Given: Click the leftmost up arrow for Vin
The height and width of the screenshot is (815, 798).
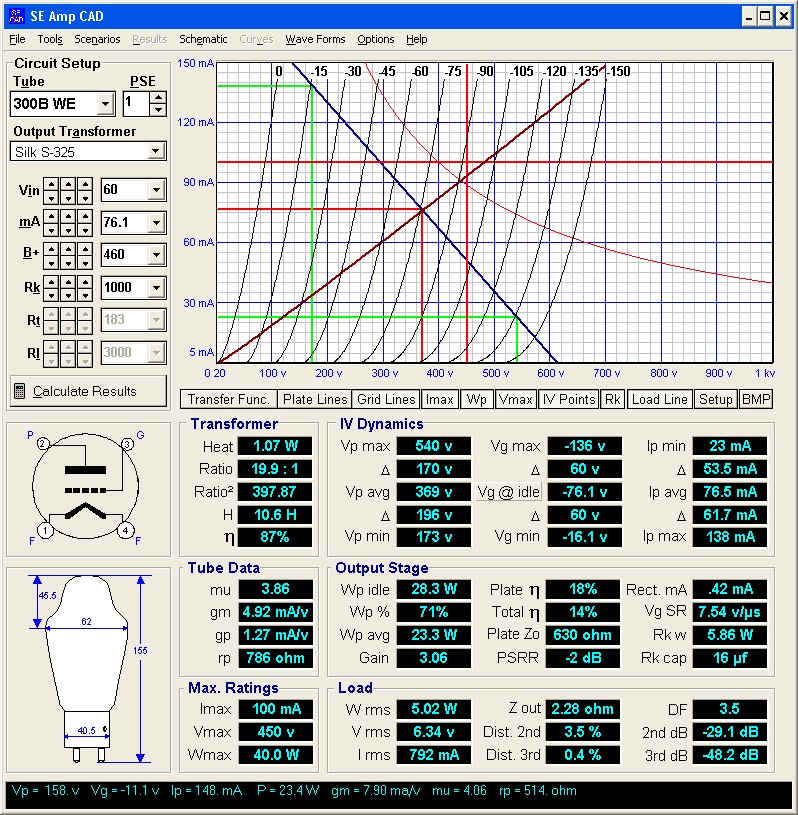Looking at the screenshot, I should point(52,184).
